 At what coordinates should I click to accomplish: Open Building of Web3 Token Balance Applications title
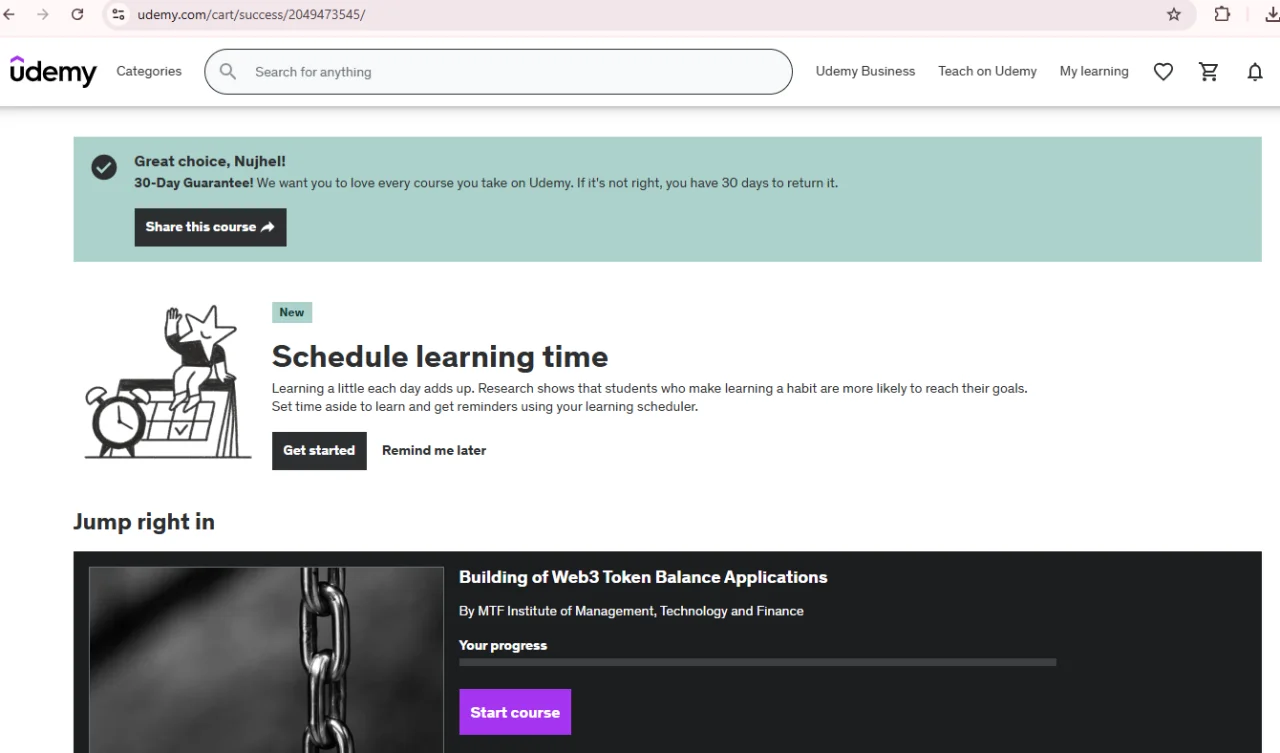coord(643,577)
